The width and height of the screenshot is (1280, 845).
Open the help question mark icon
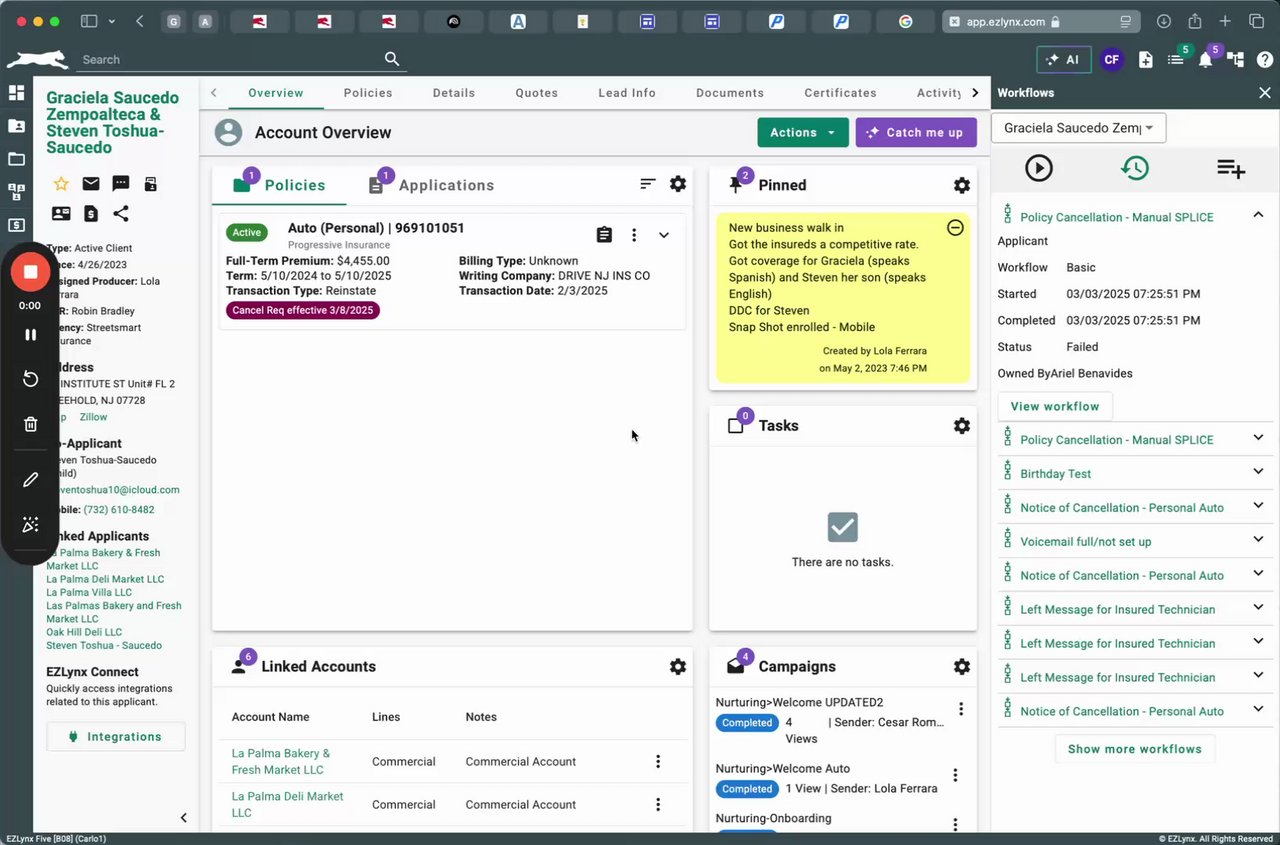[x=1265, y=60]
